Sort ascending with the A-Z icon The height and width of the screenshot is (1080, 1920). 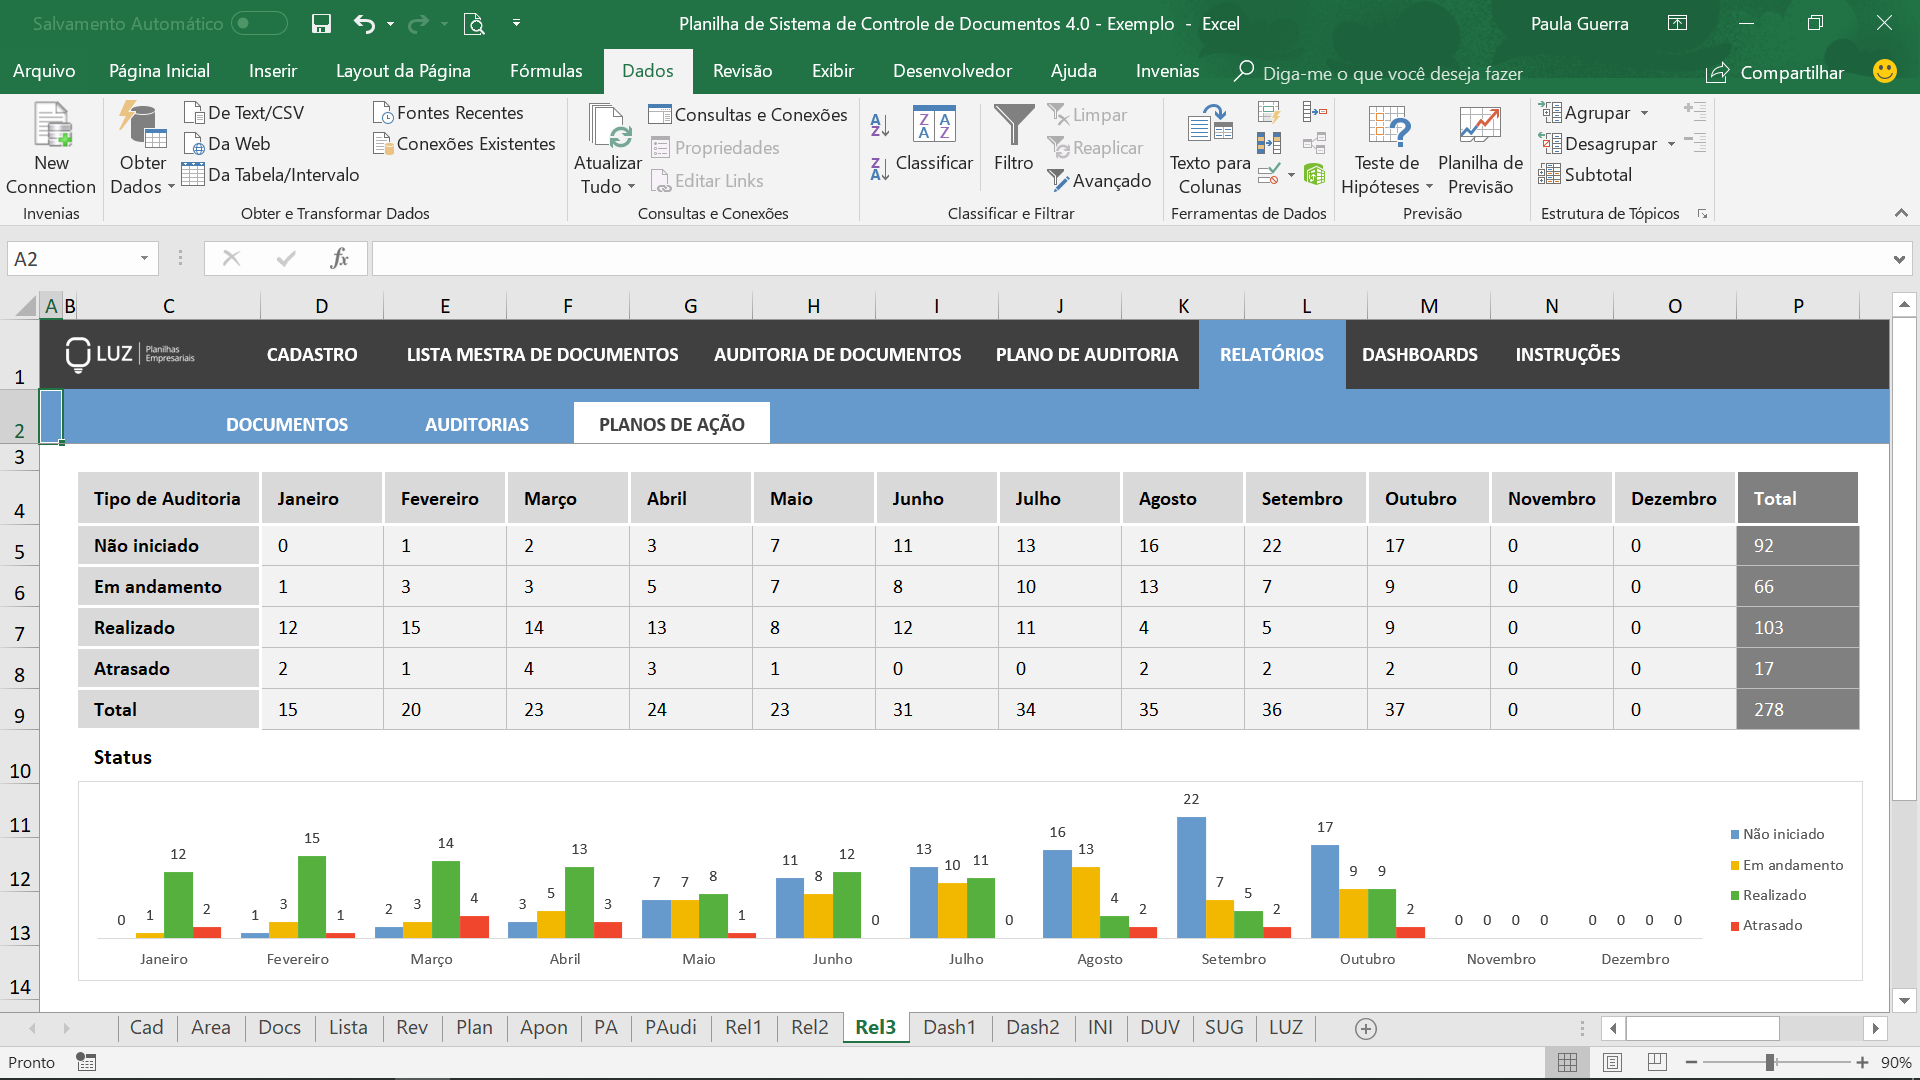coord(879,125)
